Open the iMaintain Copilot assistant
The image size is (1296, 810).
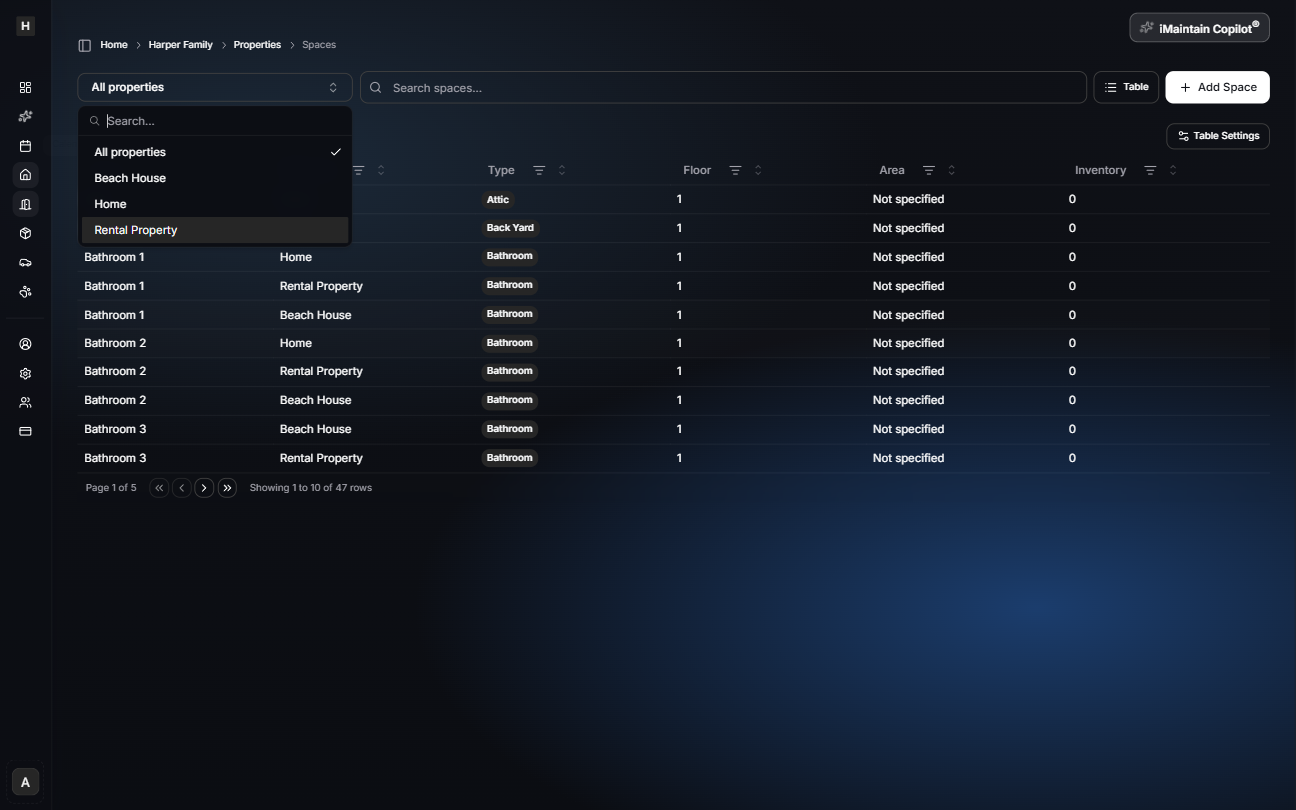(1198, 27)
